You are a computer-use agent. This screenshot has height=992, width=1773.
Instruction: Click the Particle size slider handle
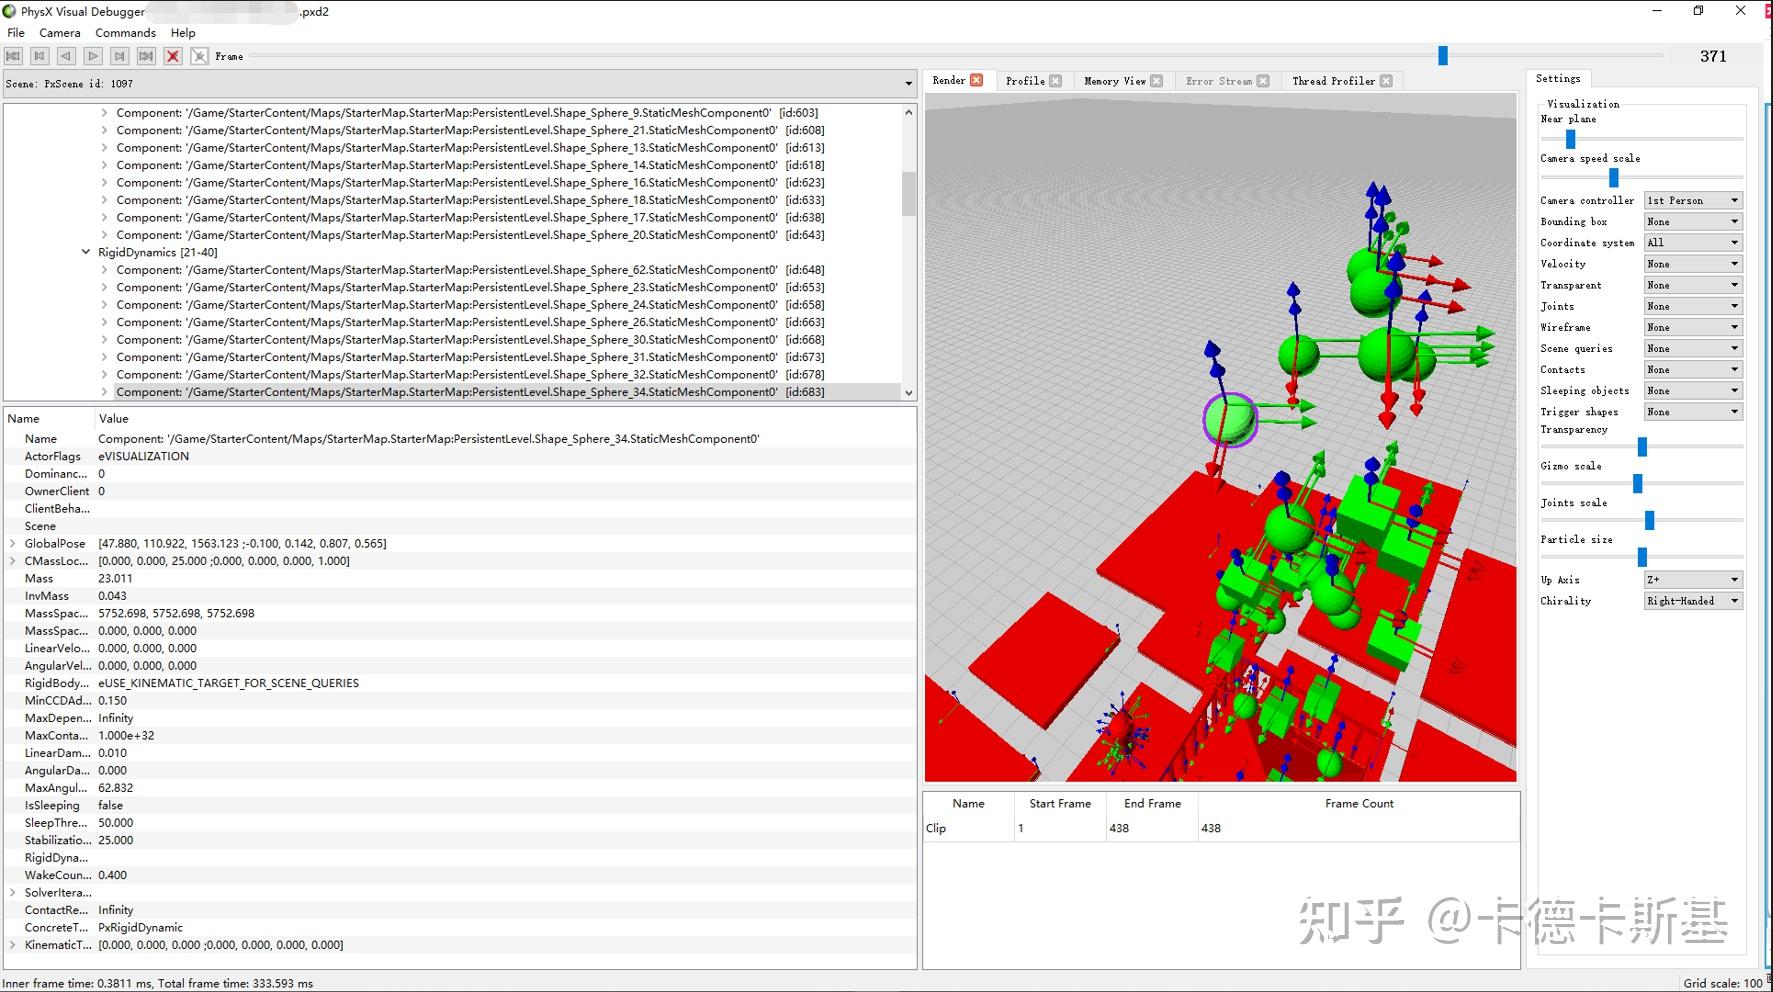click(x=1642, y=557)
